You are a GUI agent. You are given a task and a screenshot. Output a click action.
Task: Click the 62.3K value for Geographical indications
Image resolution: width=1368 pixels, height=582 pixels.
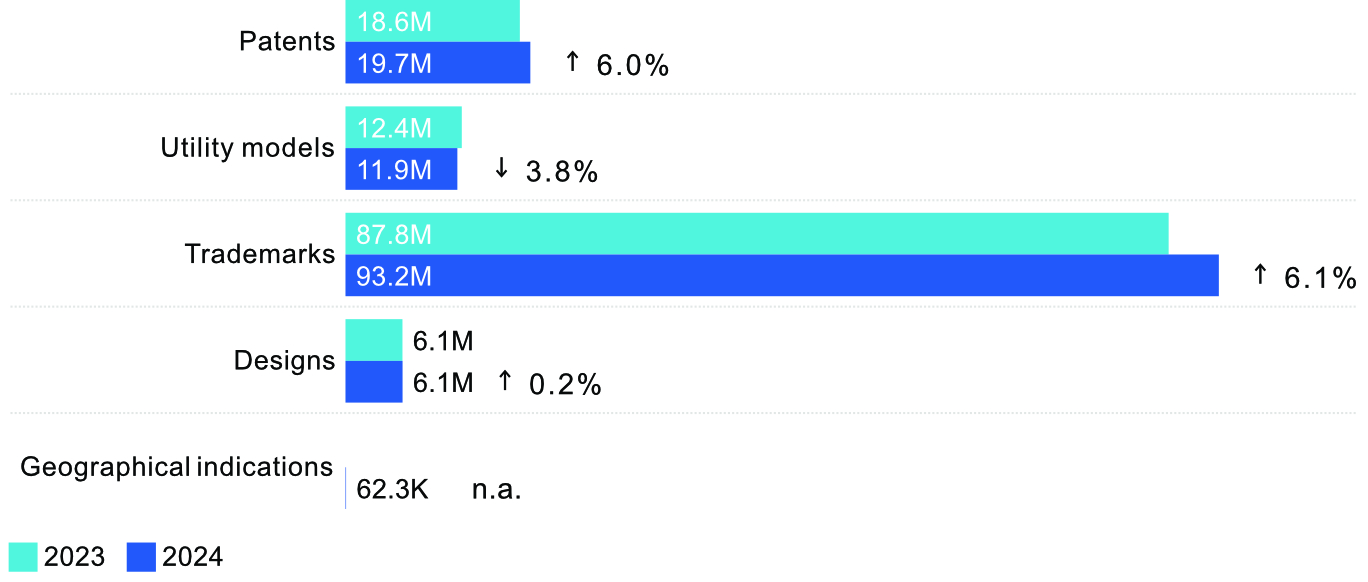(392, 490)
